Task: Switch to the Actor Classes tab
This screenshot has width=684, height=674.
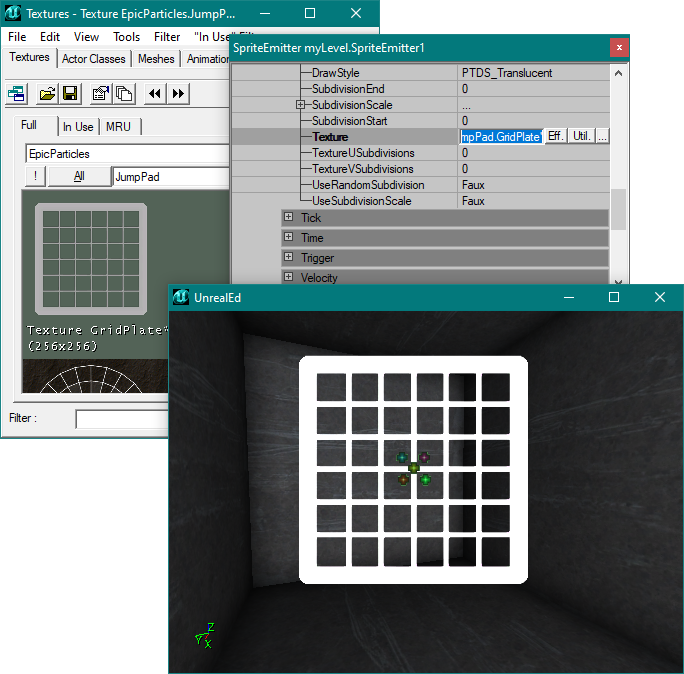Action: coord(94,59)
